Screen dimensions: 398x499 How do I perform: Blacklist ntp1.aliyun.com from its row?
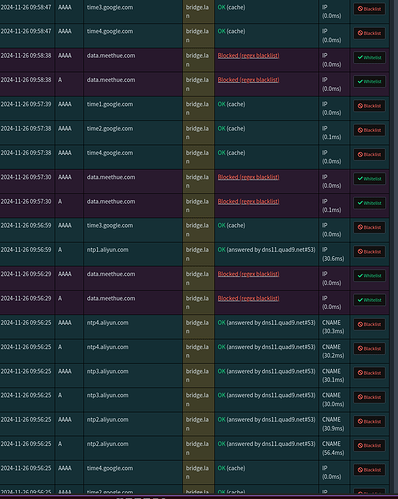pyautogui.click(x=369, y=251)
